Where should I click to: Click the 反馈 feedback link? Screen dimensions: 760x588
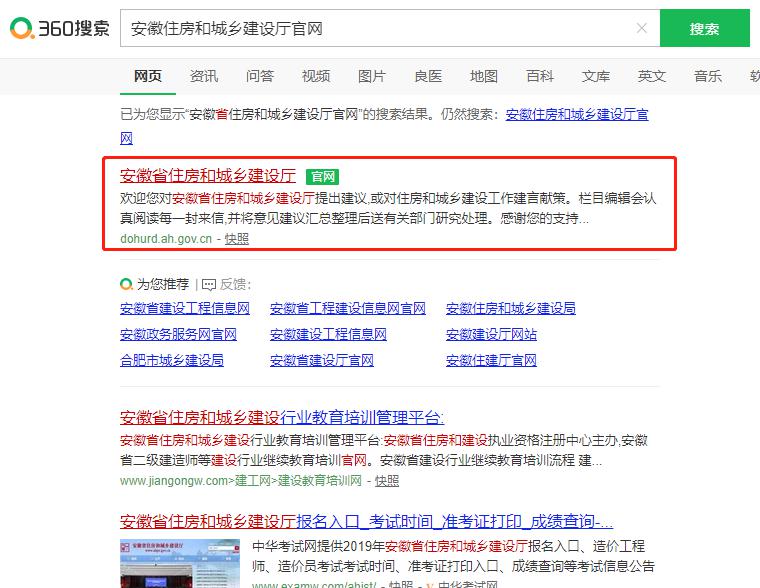coord(234,284)
